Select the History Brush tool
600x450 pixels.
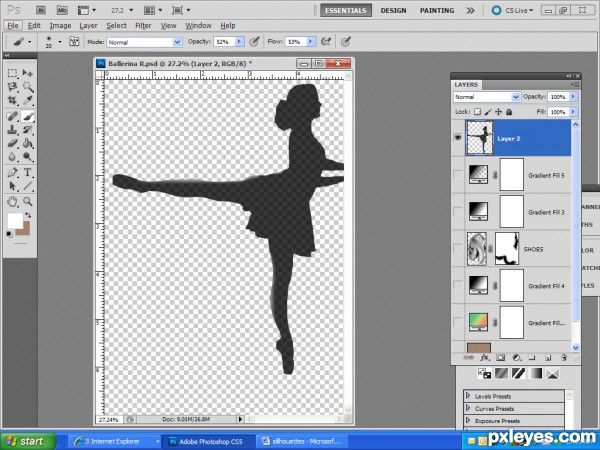pyautogui.click(x=28, y=130)
